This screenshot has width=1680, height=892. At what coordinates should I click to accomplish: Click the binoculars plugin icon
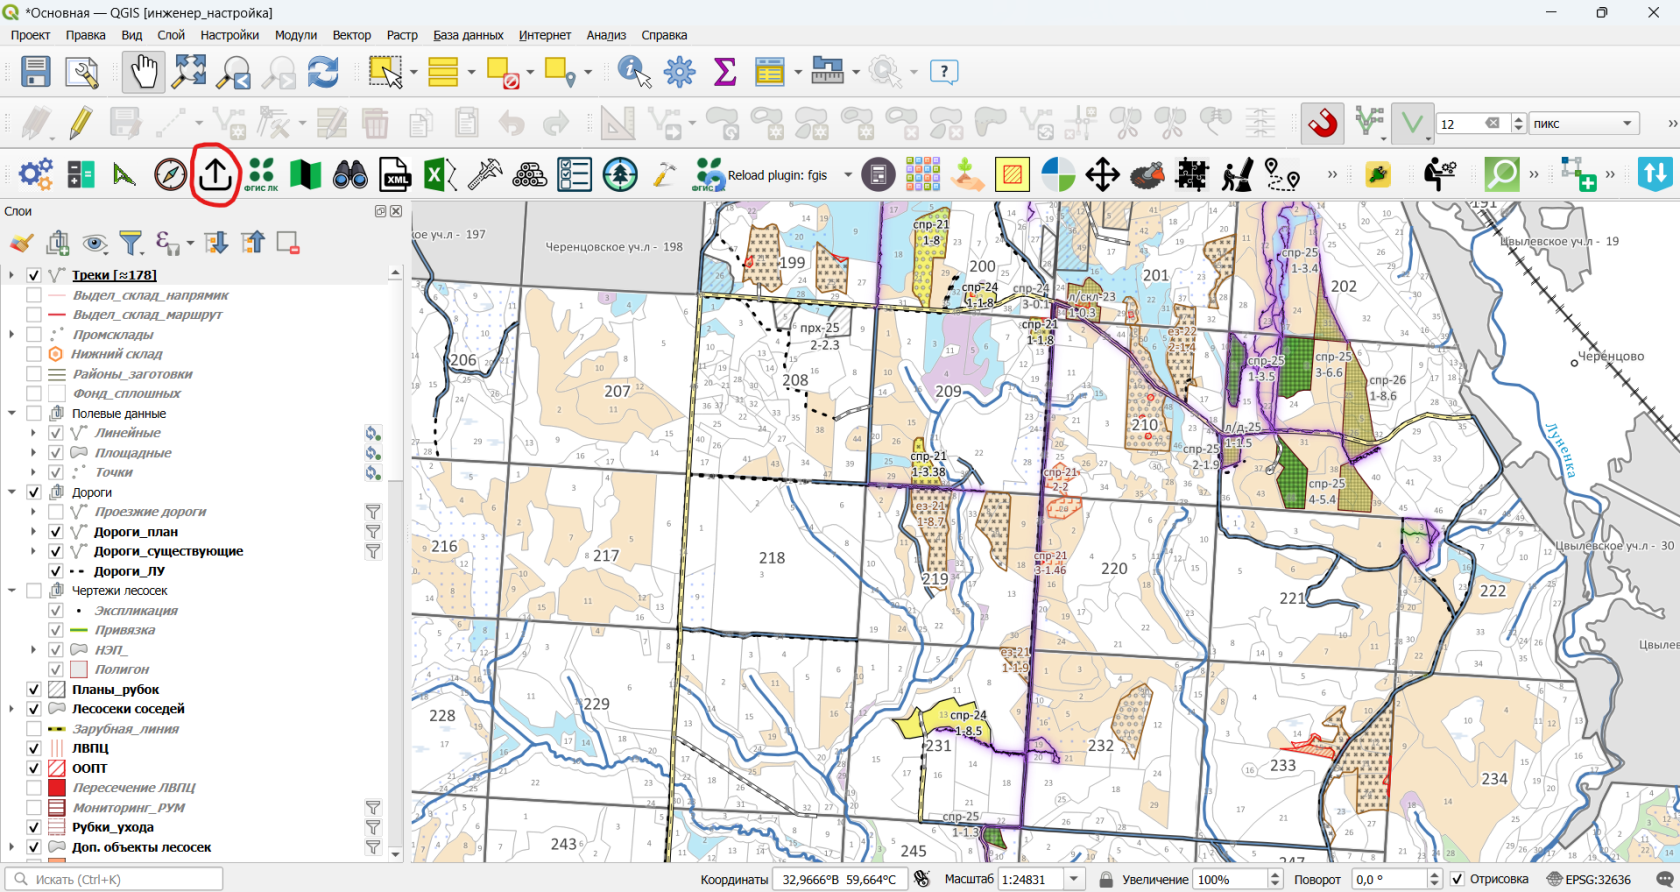point(350,175)
